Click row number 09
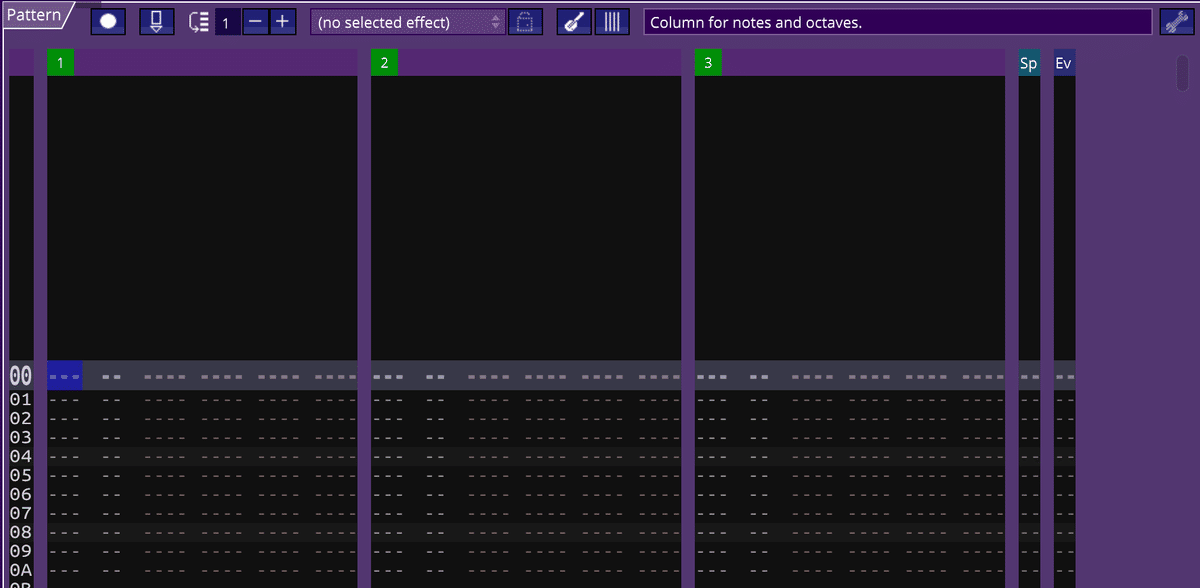 [21, 552]
